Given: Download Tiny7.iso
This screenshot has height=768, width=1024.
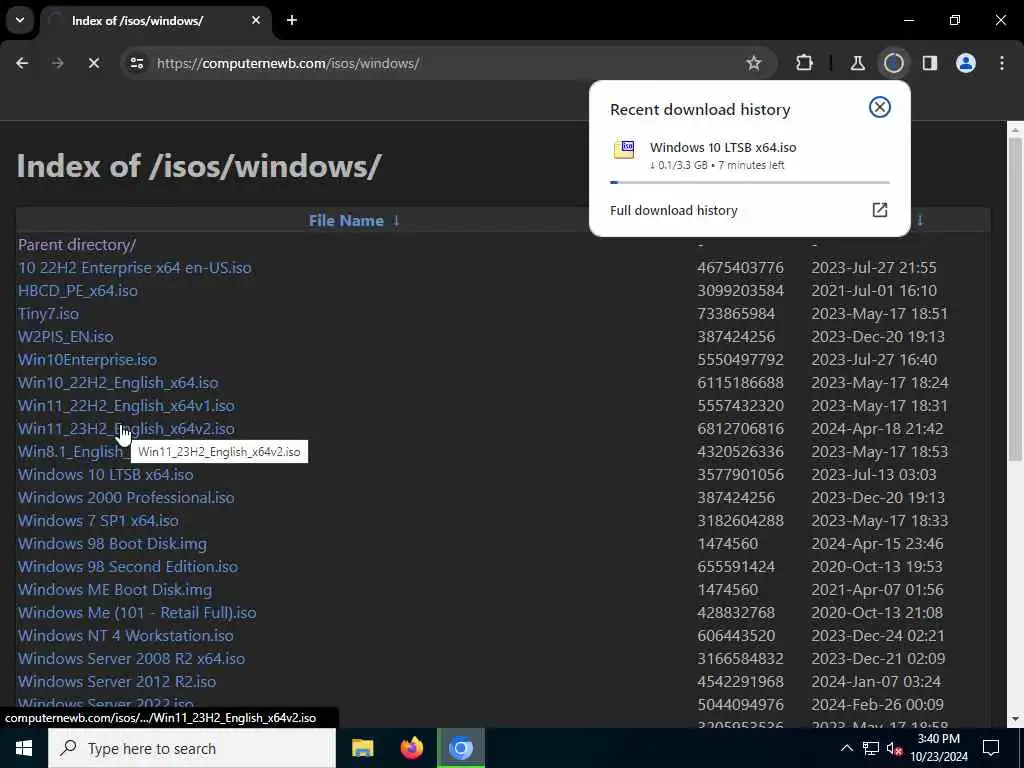Looking at the screenshot, I should click(48, 313).
